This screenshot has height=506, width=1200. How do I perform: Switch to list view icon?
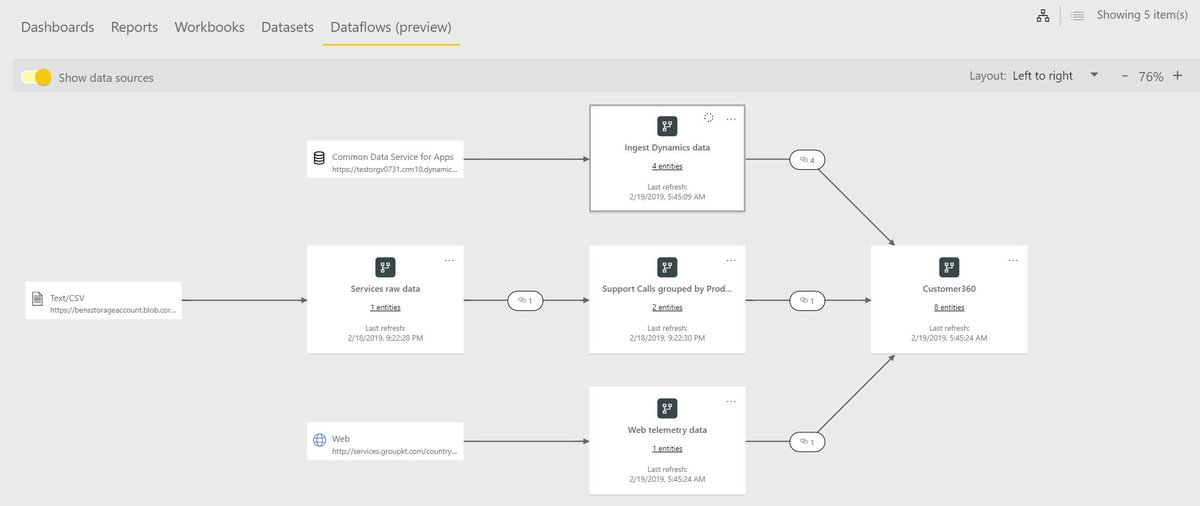point(1077,16)
